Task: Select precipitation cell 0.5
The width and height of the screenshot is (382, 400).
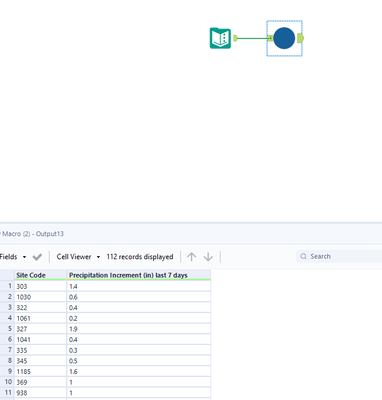Action: point(139,361)
